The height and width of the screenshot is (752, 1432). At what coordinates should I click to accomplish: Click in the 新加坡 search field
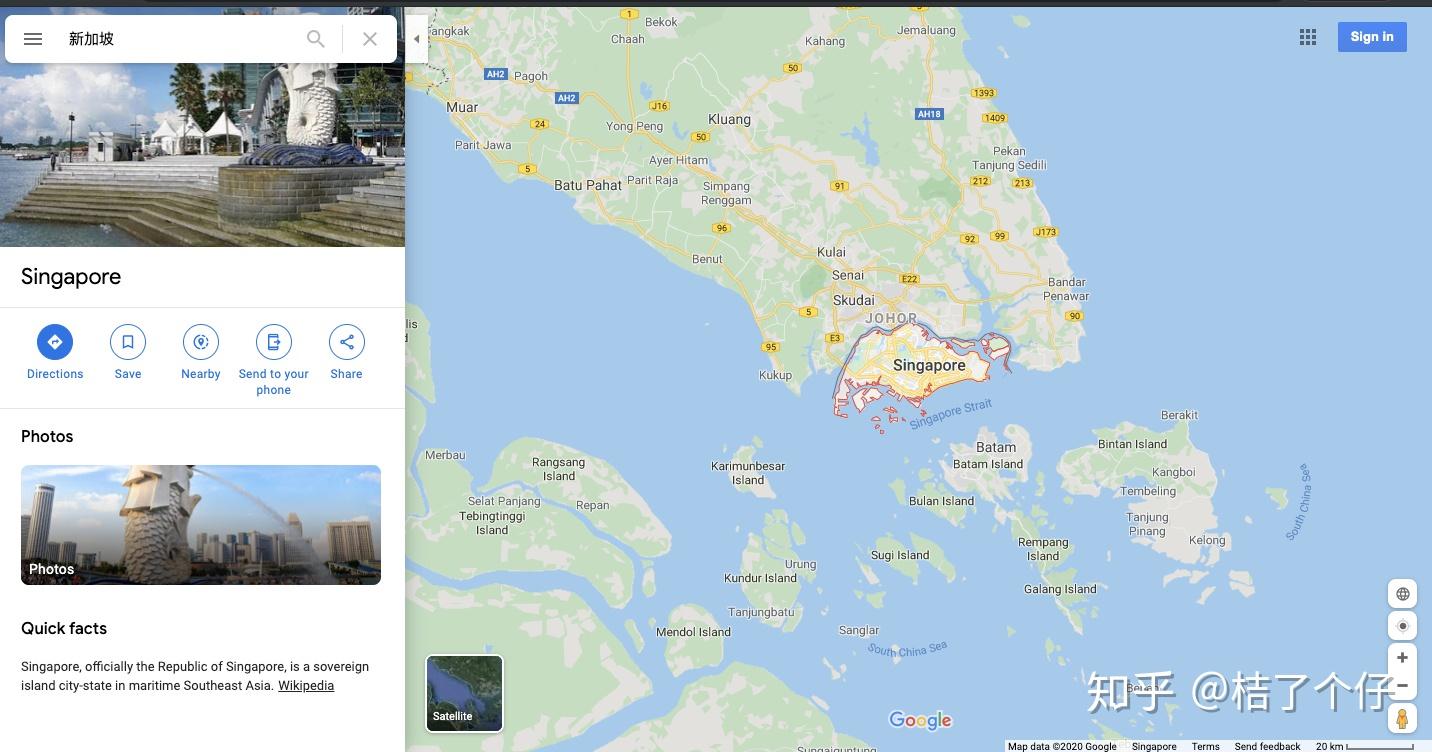point(180,39)
